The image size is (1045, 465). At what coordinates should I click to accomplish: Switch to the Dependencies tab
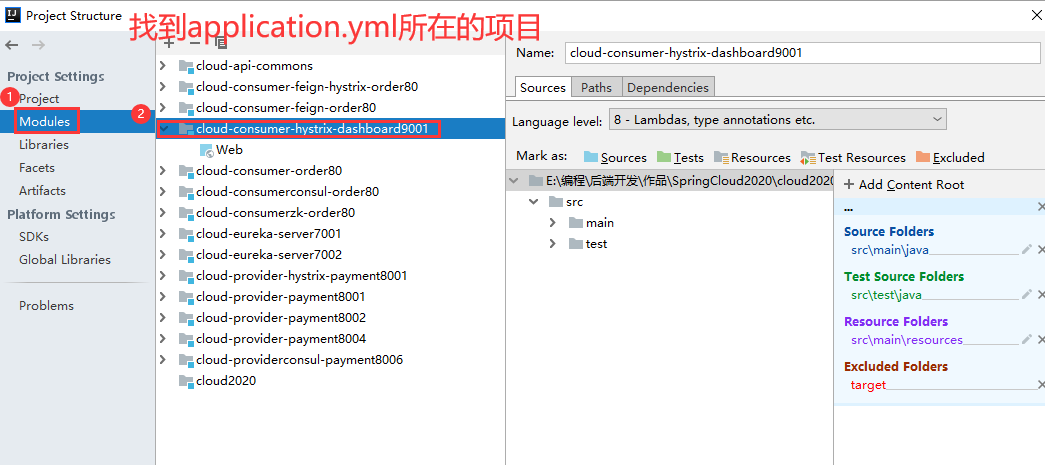tap(668, 87)
